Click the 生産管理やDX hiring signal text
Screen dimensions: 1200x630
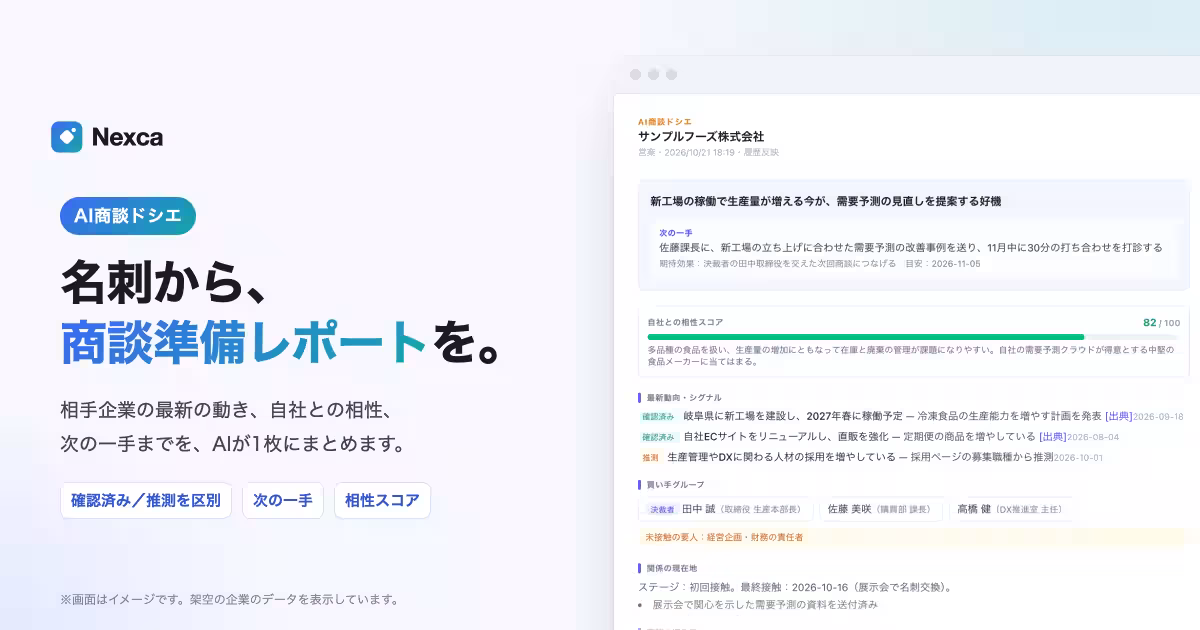coord(860,457)
